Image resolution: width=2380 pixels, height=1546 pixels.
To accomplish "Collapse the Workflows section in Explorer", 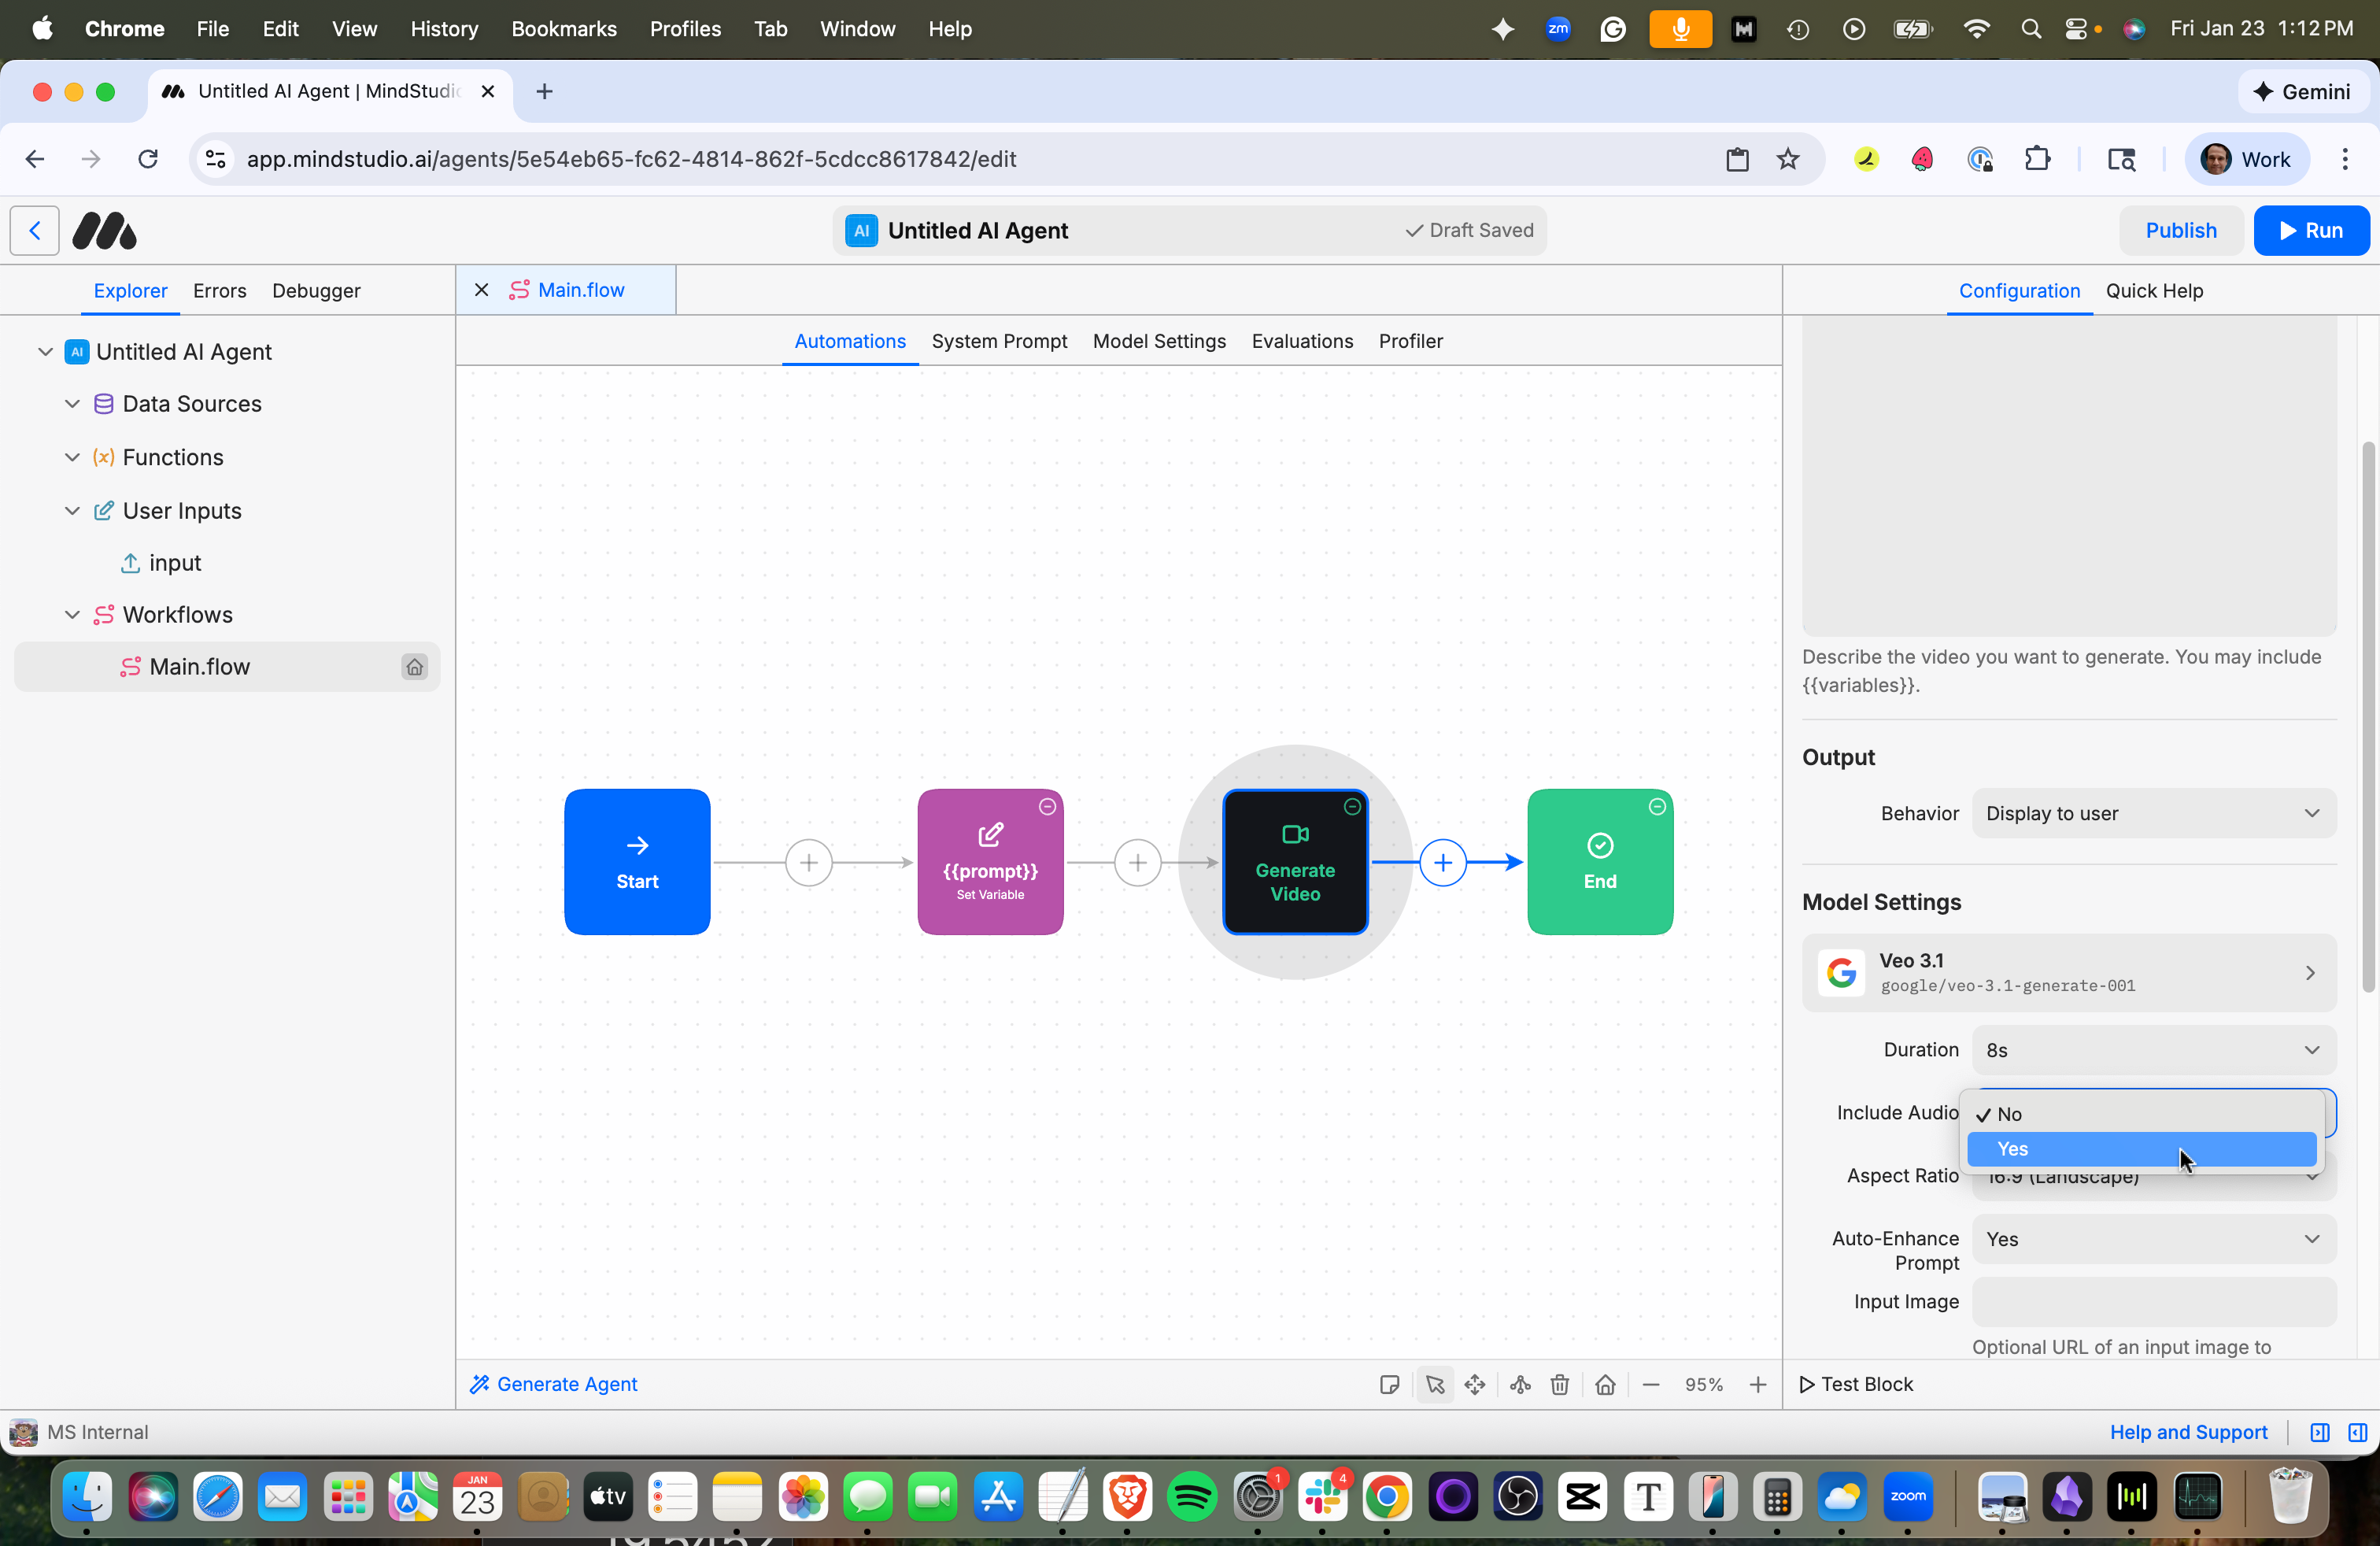I will click(x=71, y=614).
